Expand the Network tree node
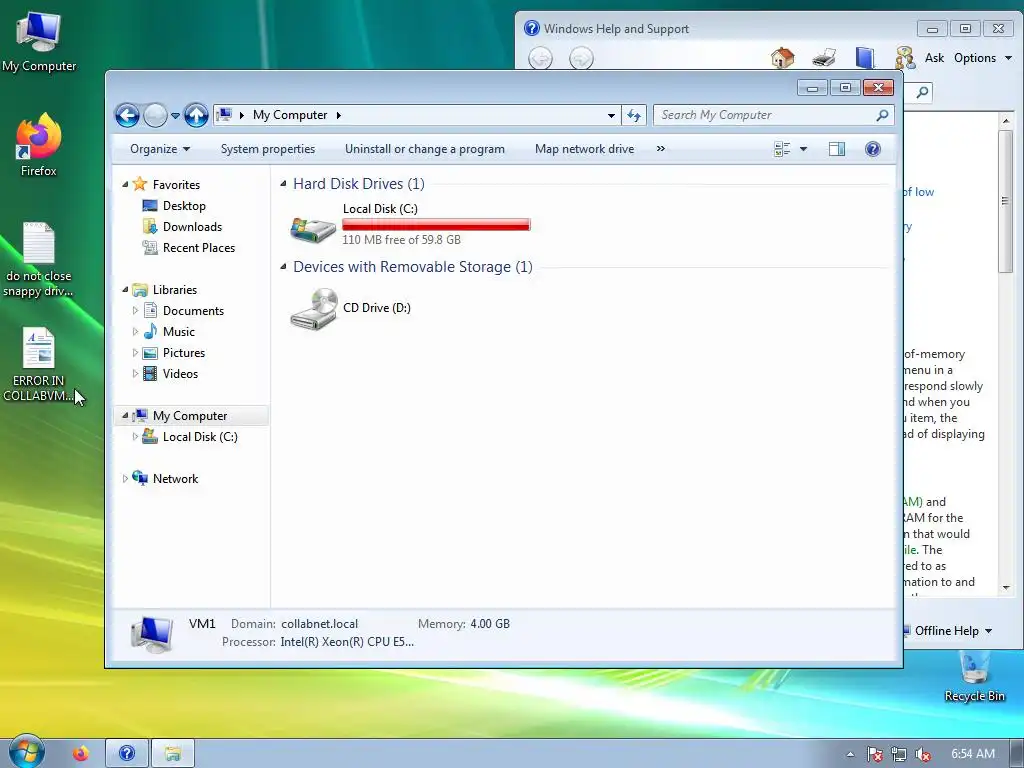The width and height of the screenshot is (1024, 768). (125, 479)
